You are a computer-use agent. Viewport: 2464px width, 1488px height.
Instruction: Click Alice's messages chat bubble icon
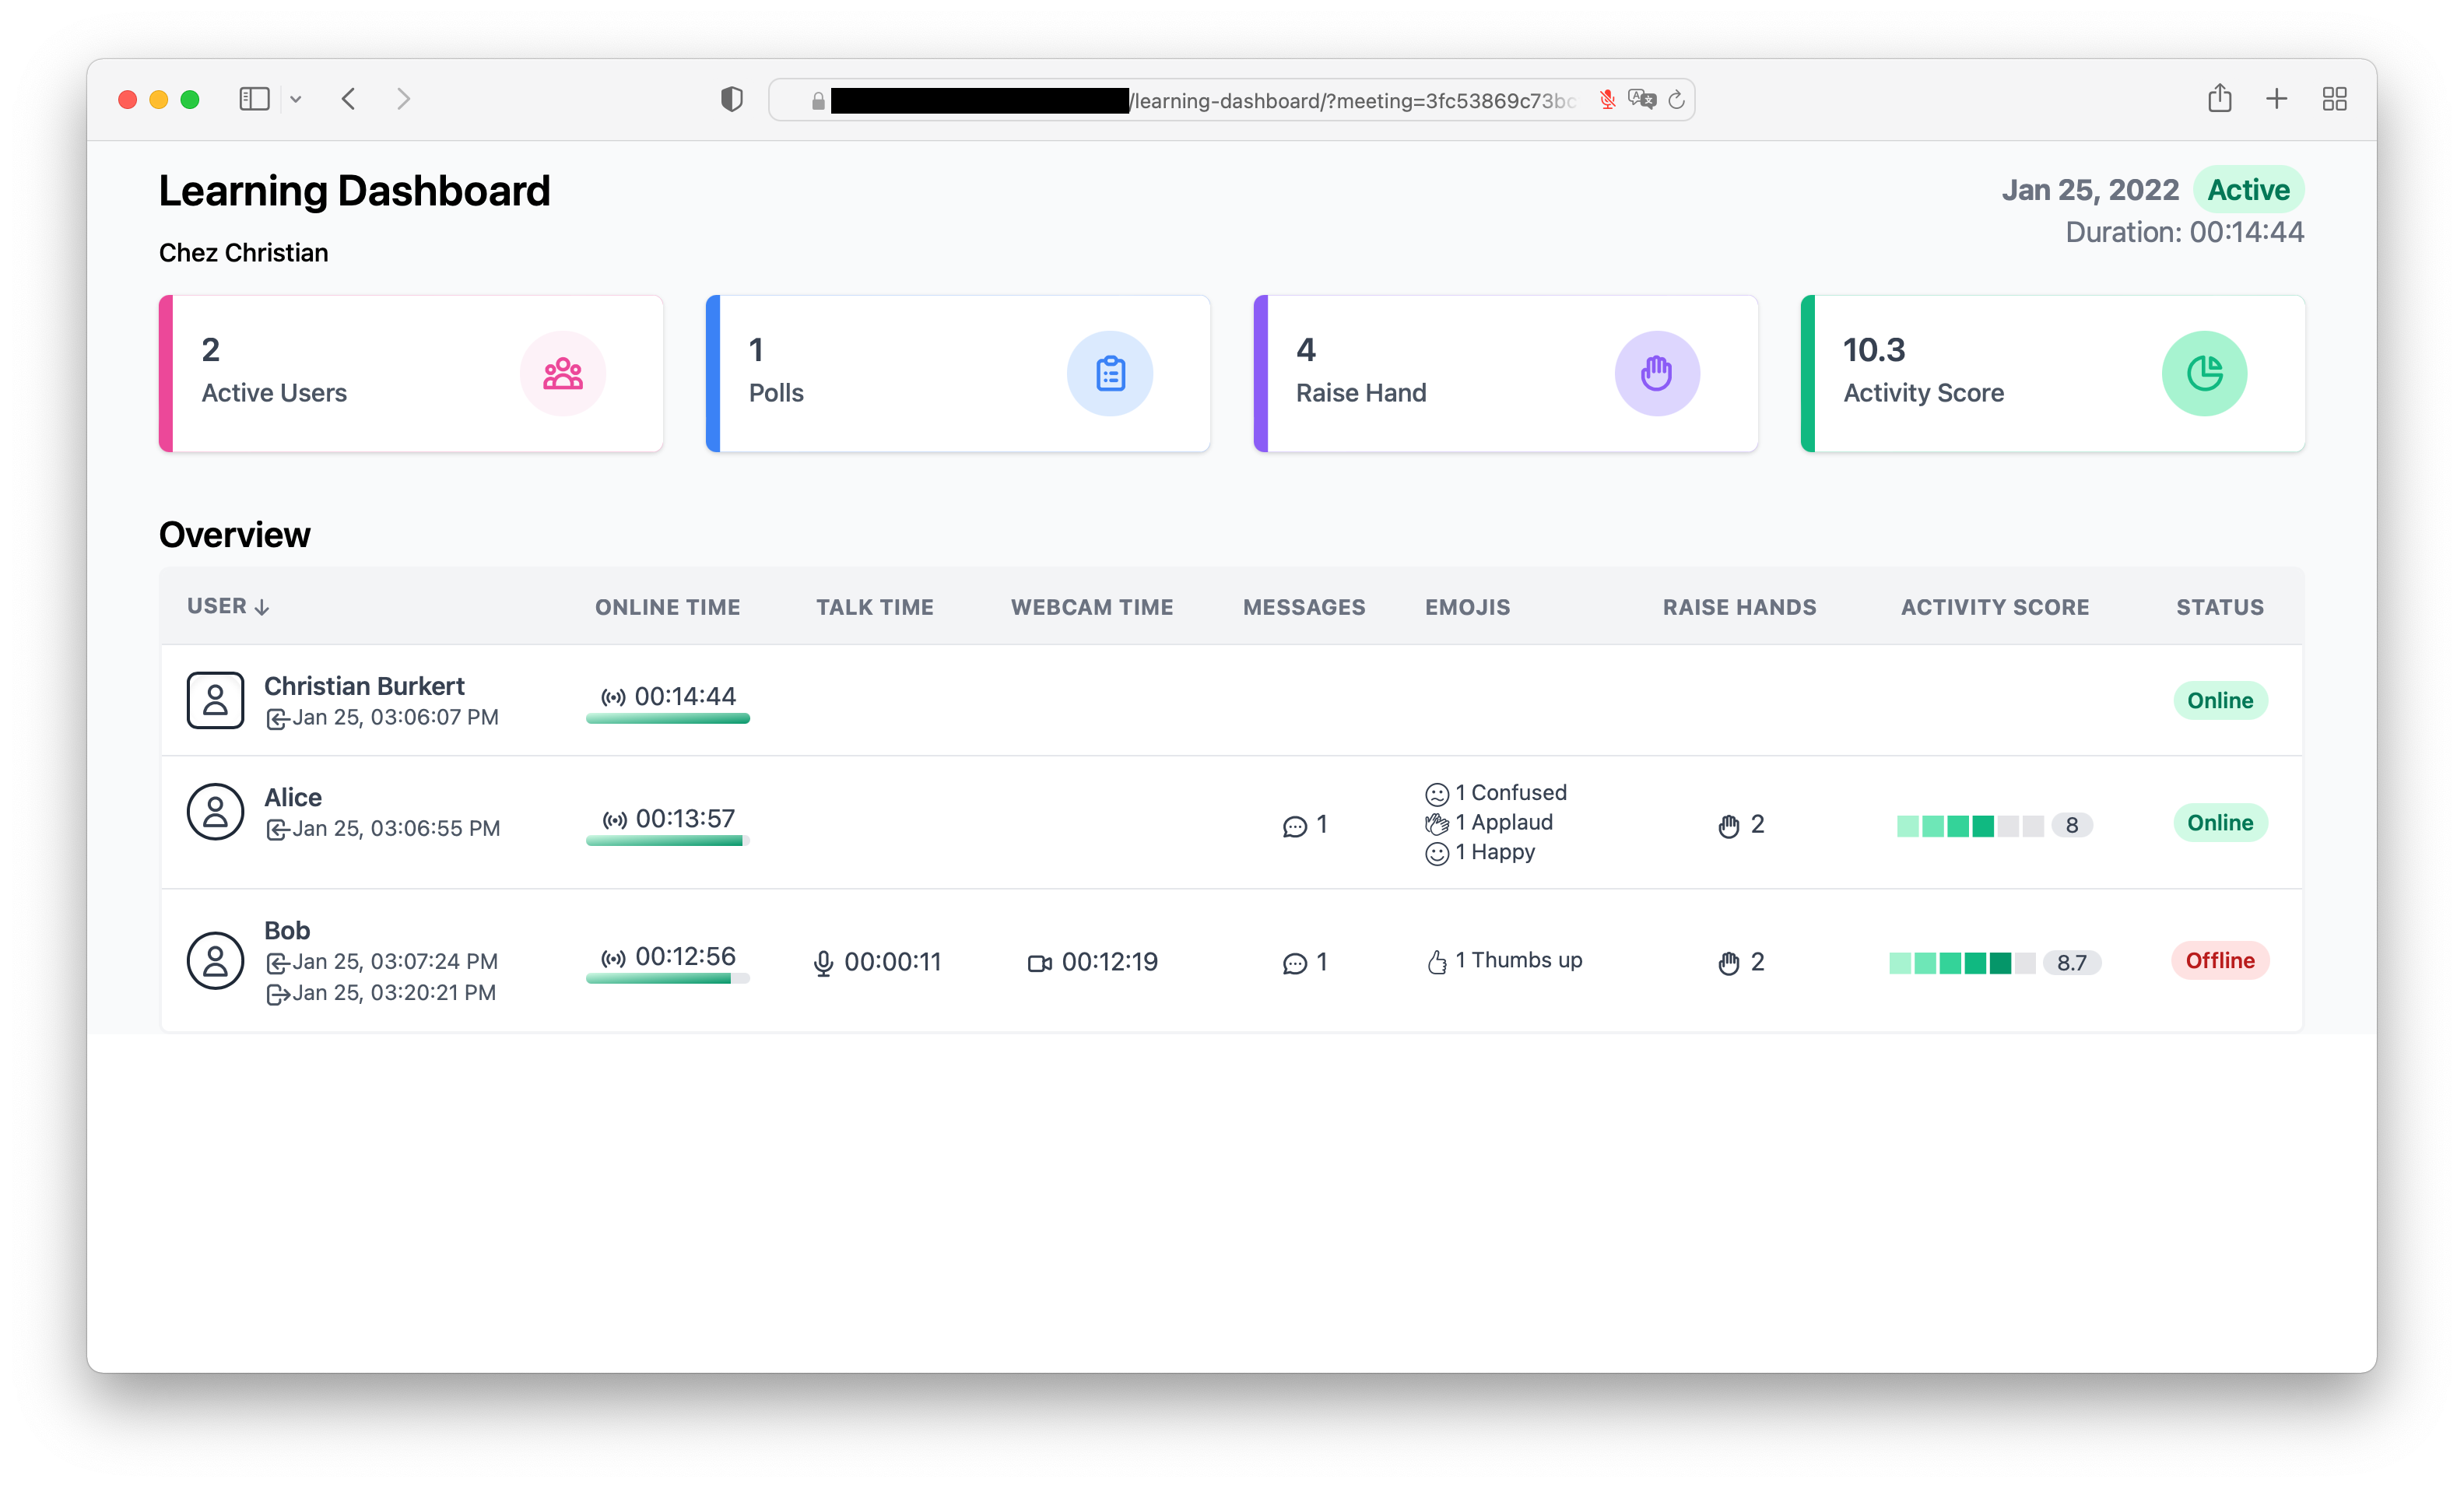point(1295,826)
